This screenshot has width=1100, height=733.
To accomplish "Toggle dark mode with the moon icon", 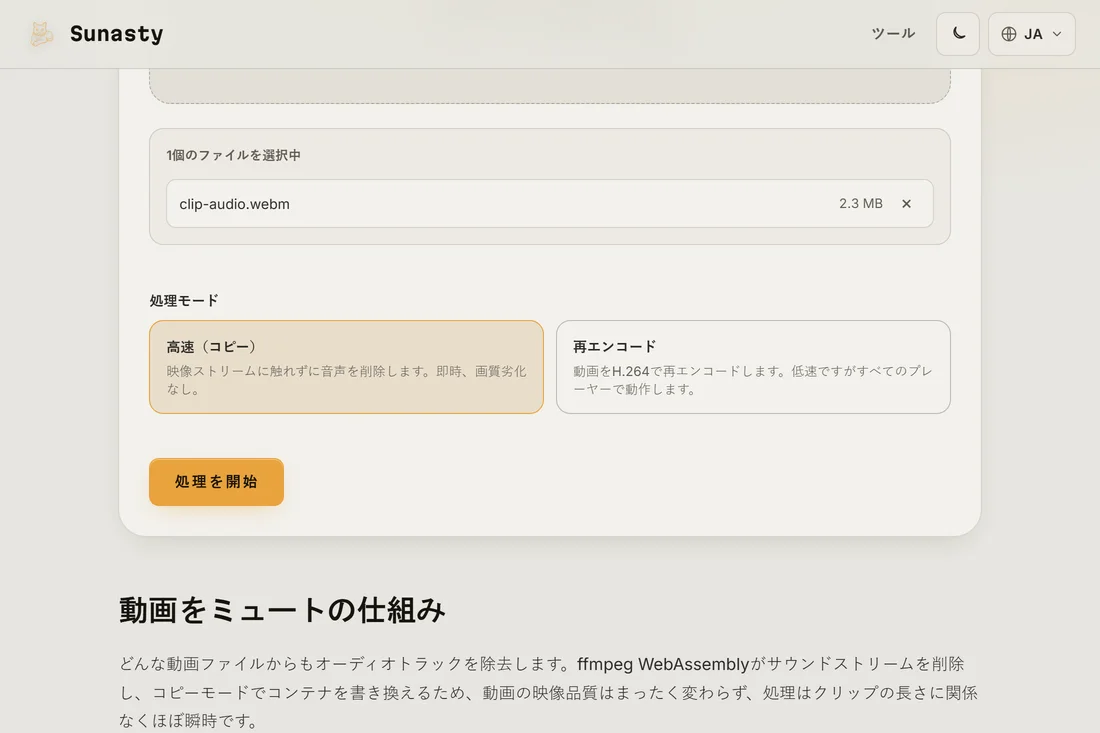I will click(x=958, y=34).
